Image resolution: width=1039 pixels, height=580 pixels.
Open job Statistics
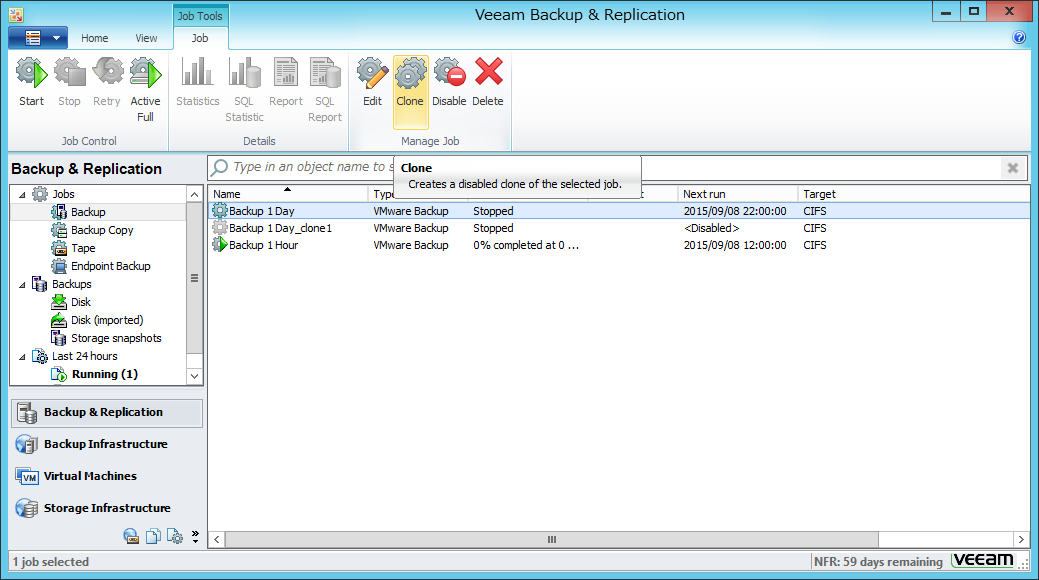click(197, 83)
